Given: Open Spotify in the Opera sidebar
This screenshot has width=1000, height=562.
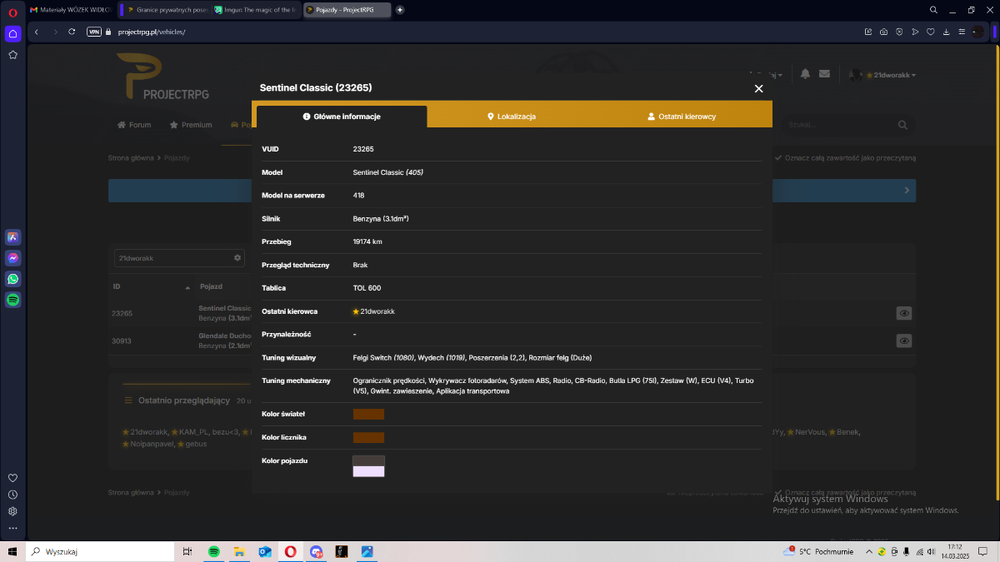Looking at the screenshot, I should click(x=13, y=300).
